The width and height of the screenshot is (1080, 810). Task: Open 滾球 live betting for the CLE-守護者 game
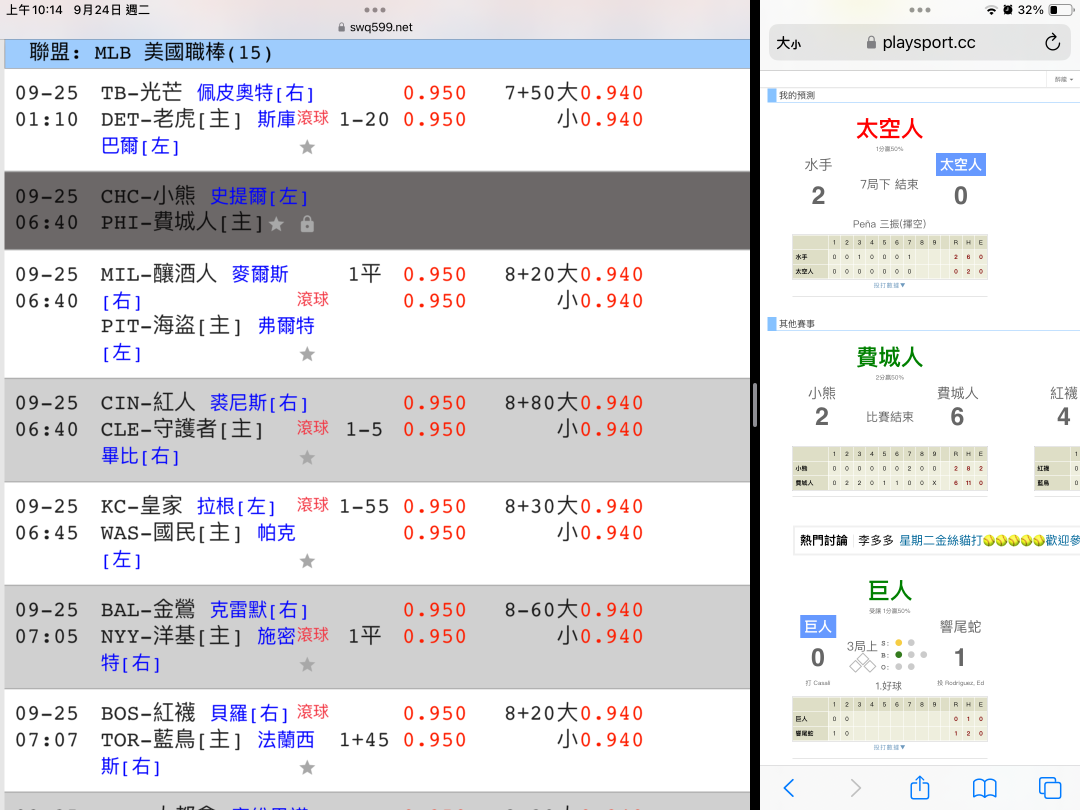(x=313, y=428)
